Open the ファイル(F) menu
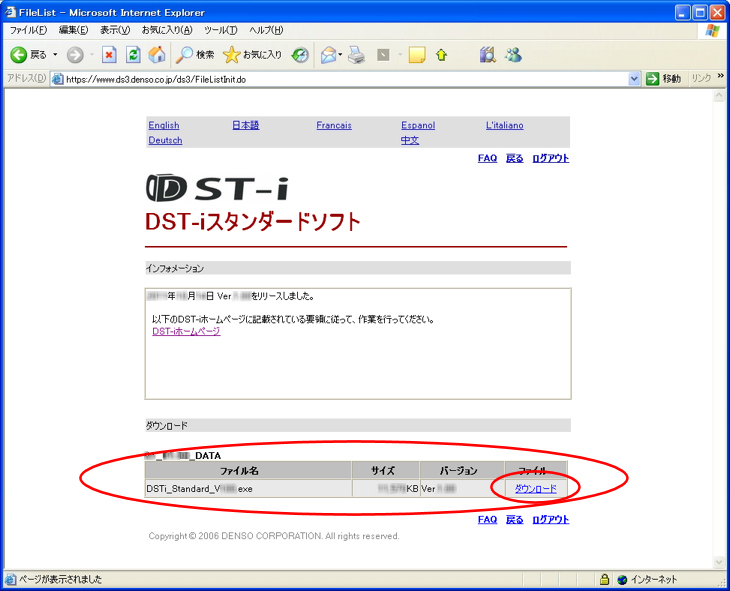Screen dimensions: 730x591 click(28, 30)
